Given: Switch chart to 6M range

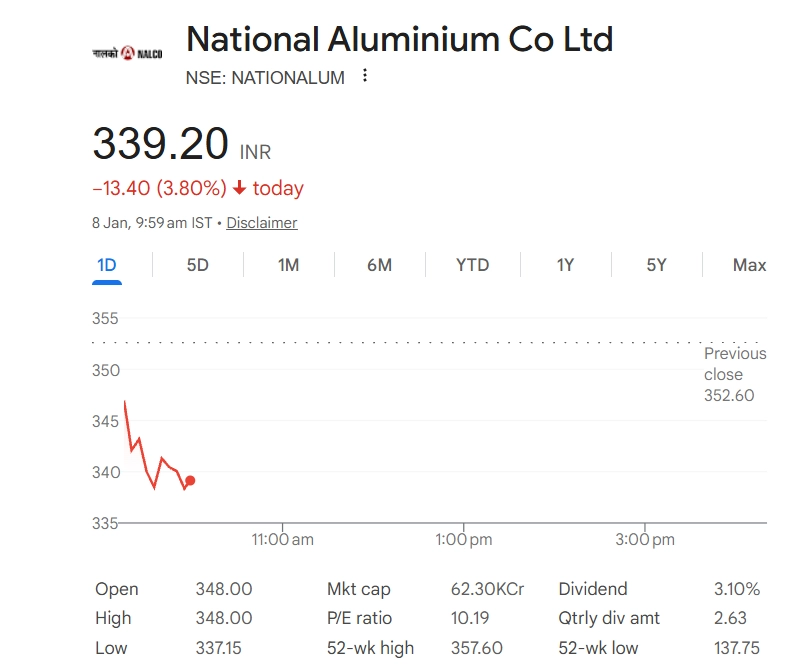Looking at the screenshot, I should [379, 265].
